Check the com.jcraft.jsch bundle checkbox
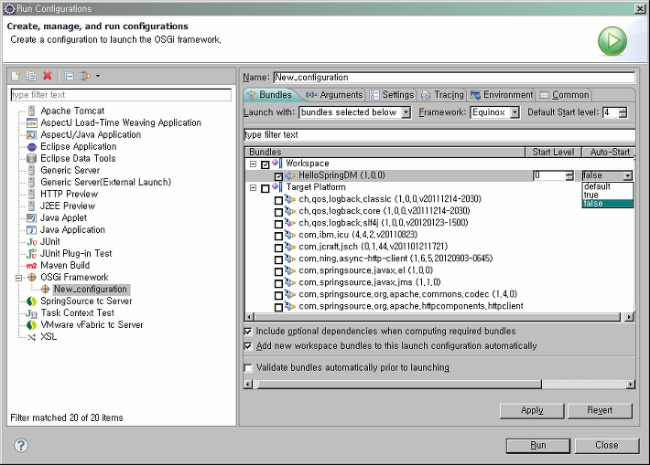This screenshot has height=465, width=650. click(x=279, y=248)
